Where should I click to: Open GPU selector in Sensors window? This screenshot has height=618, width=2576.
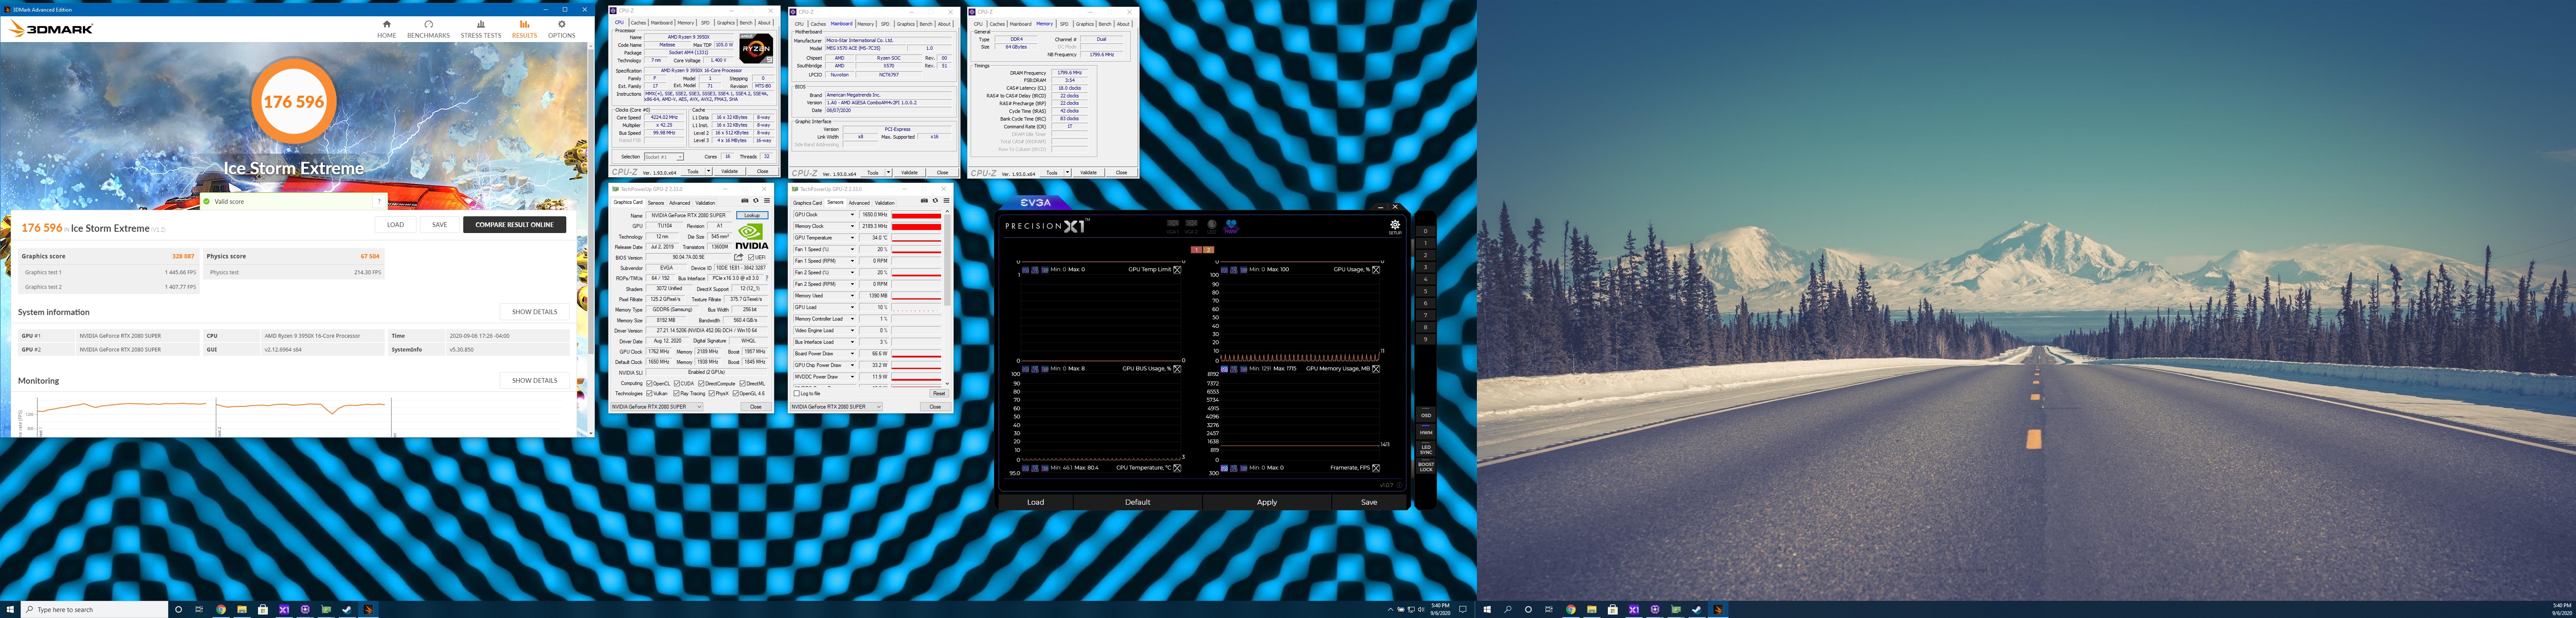click(836, 407)
